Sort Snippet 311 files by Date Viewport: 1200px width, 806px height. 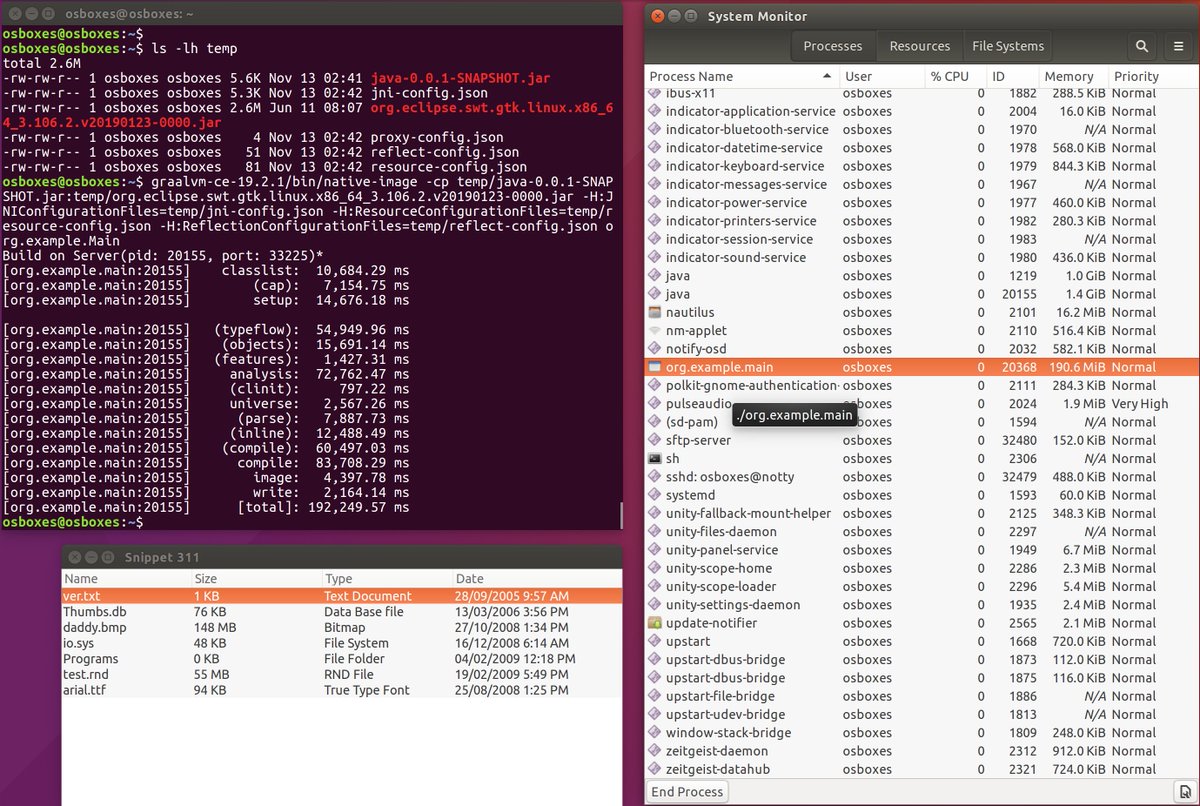click(x=536, y=579)
